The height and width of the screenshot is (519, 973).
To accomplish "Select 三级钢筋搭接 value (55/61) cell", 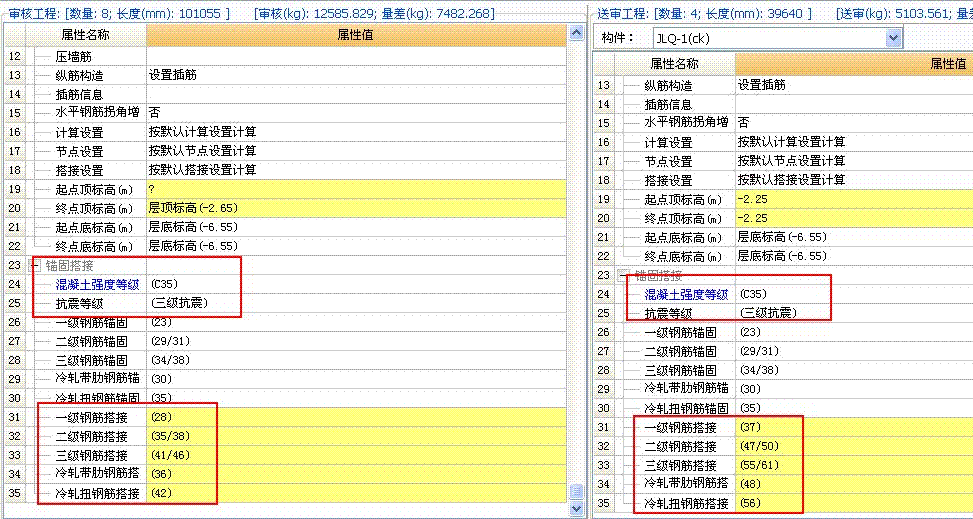I will (x=850, y=465).
